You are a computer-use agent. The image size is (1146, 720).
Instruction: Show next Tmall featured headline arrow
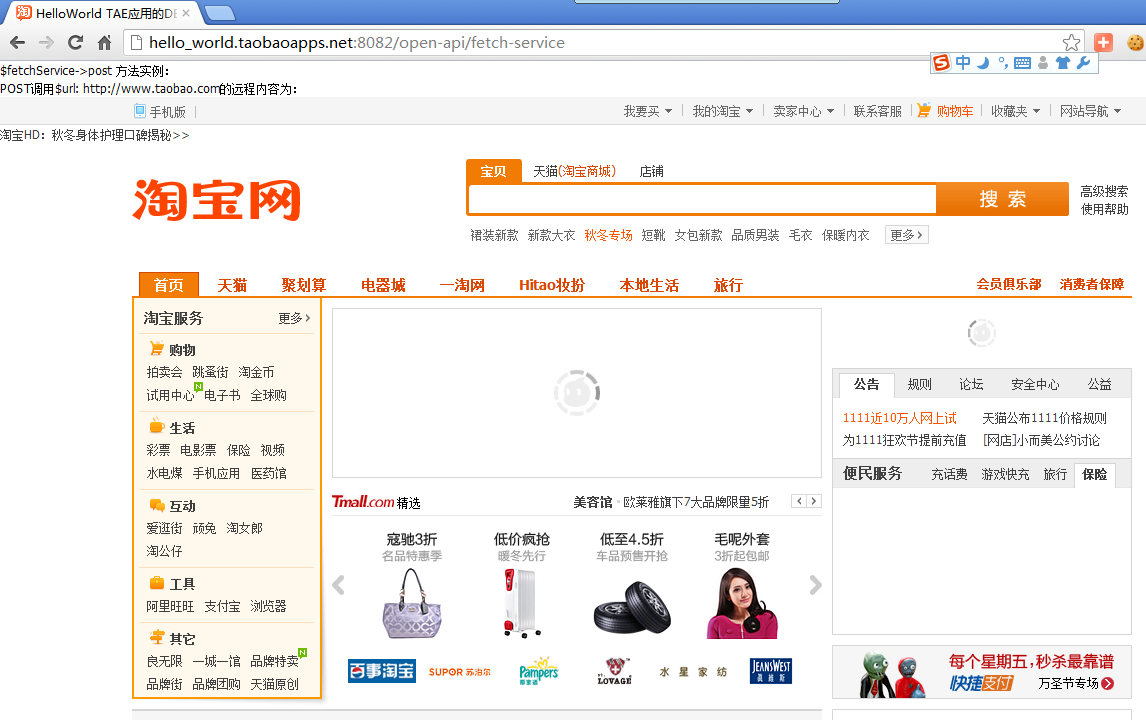point(813,501)
